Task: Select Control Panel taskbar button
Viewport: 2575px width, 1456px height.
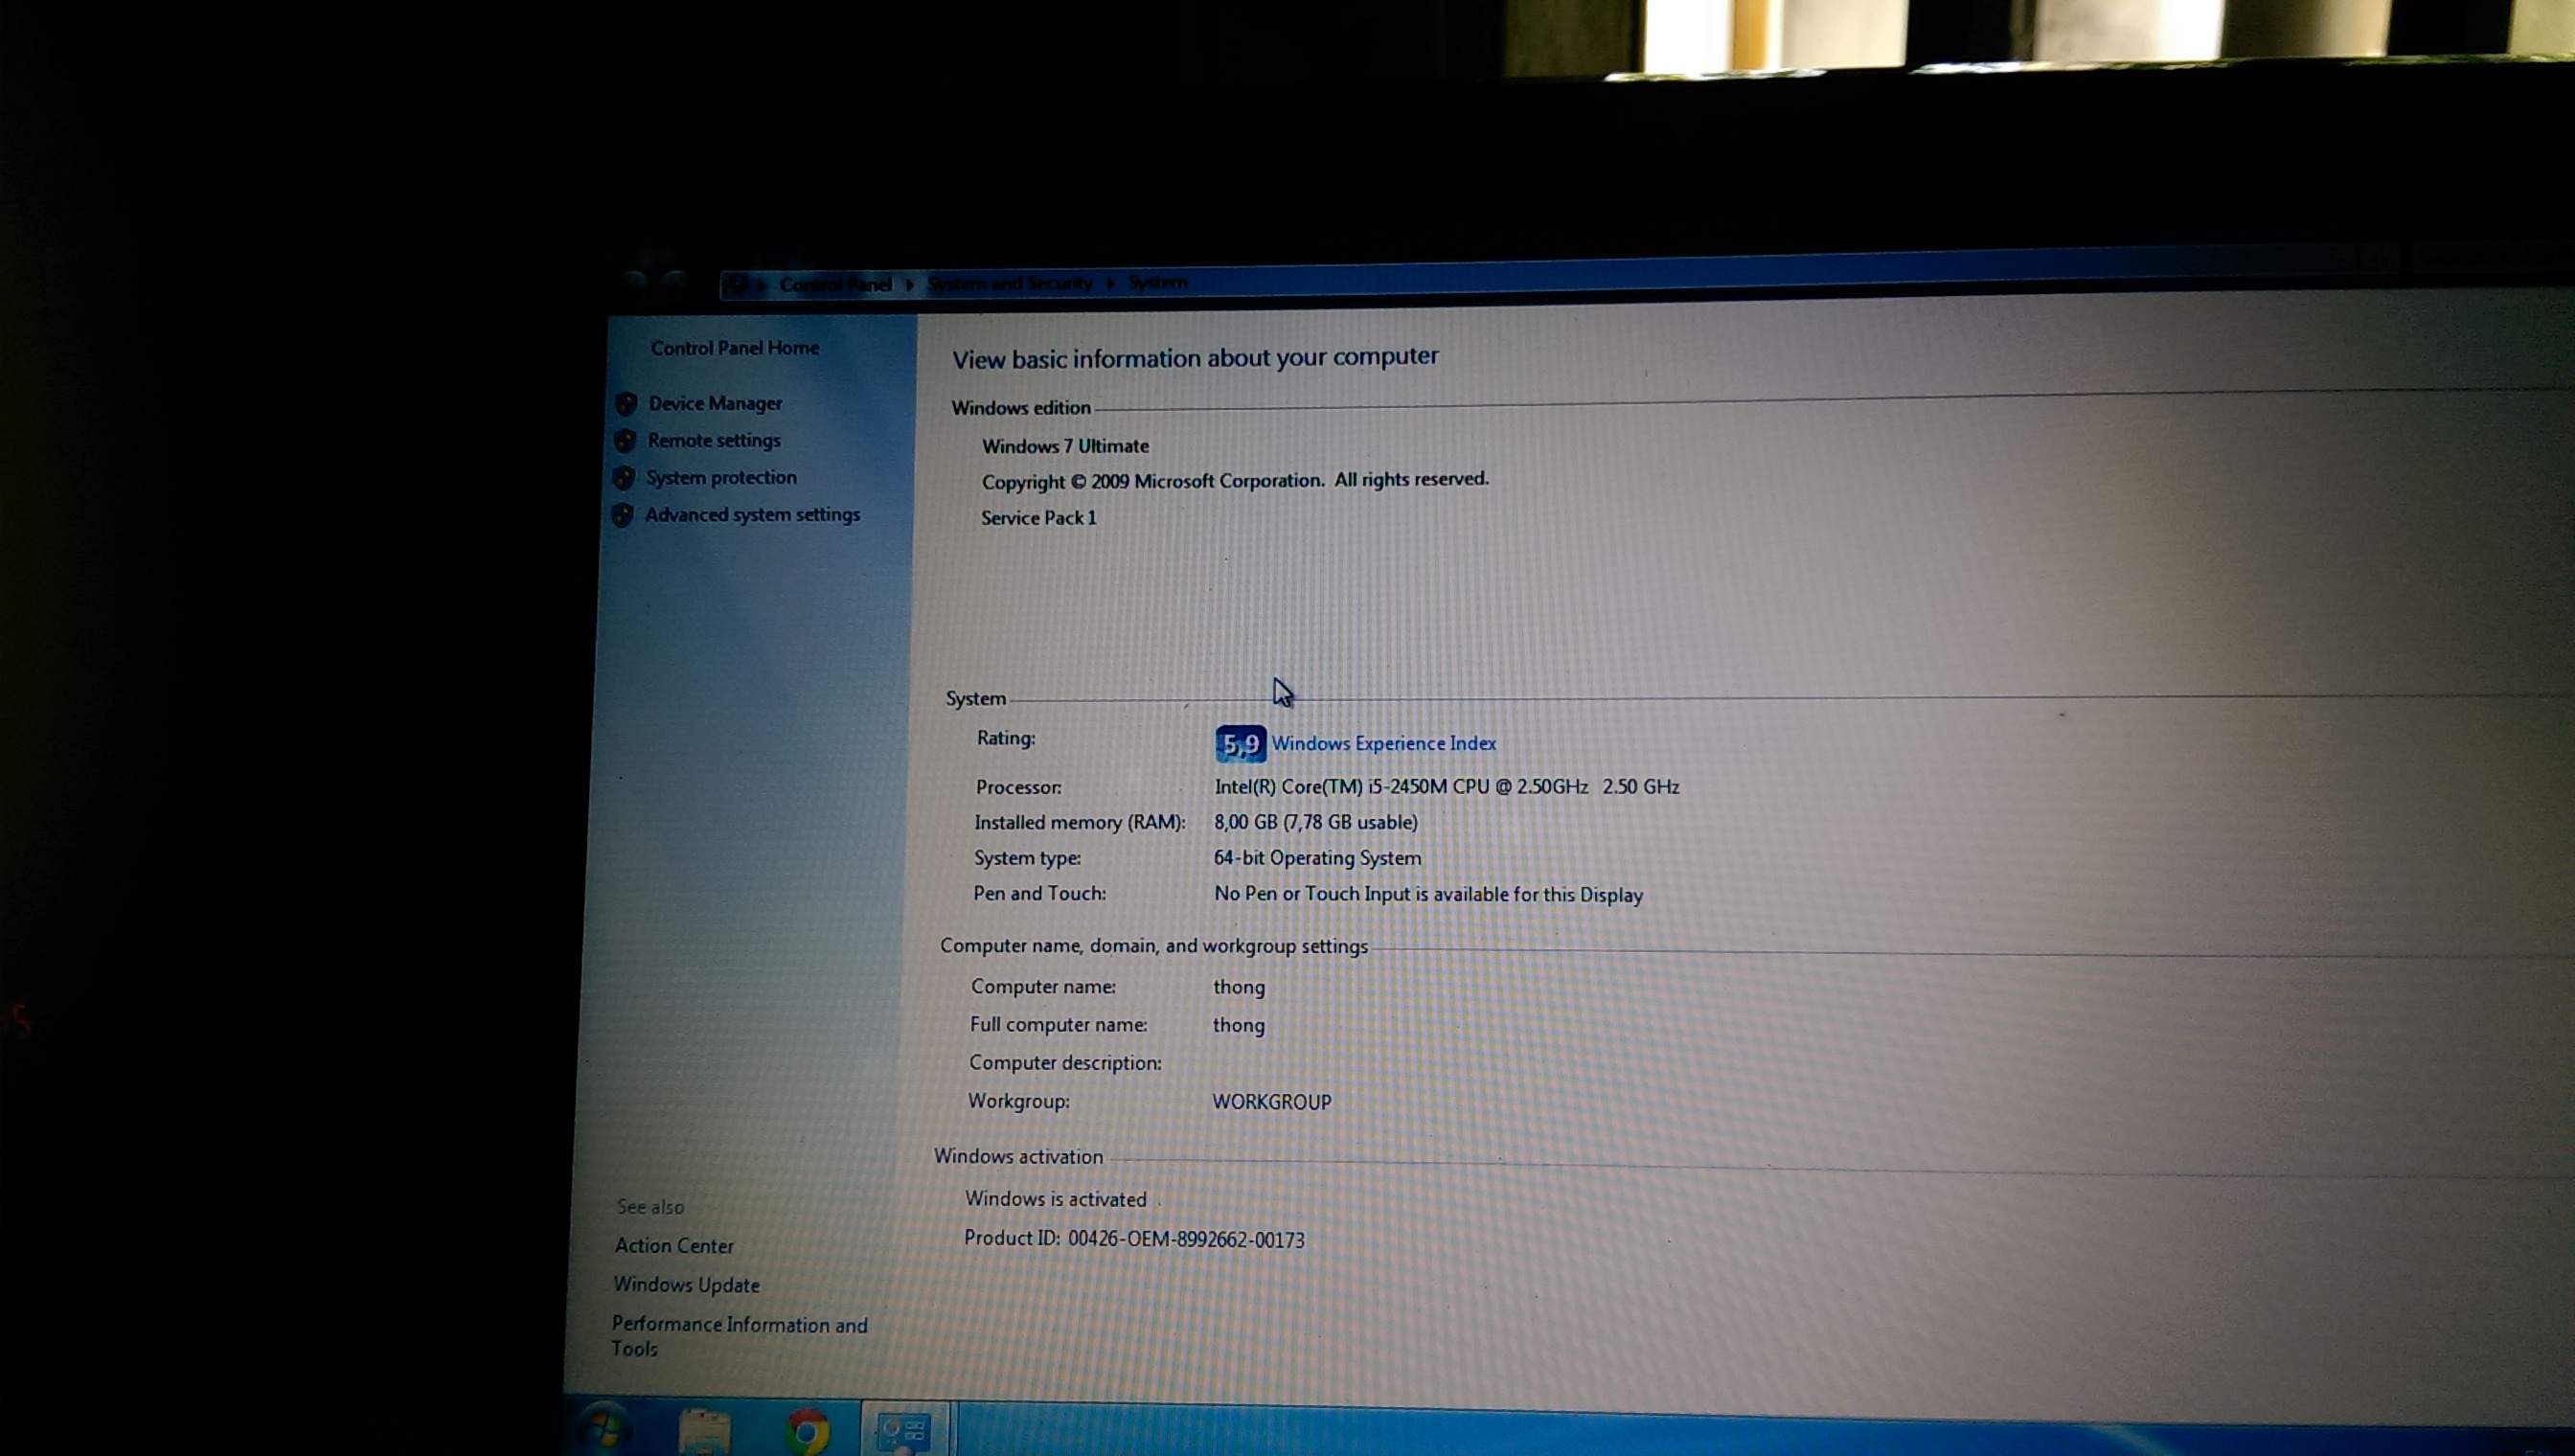Action: click(x=904, y=1431)
